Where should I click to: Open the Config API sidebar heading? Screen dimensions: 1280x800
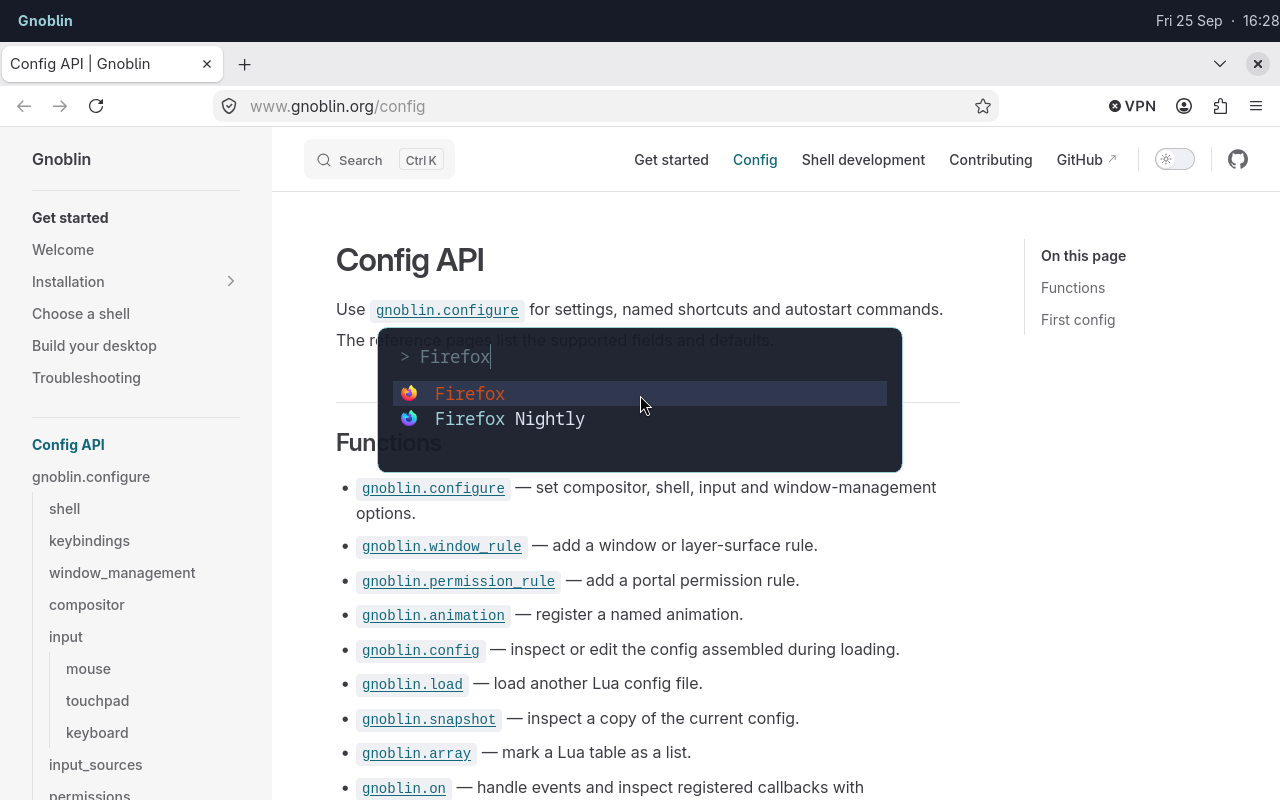click(x=68, y=445)
